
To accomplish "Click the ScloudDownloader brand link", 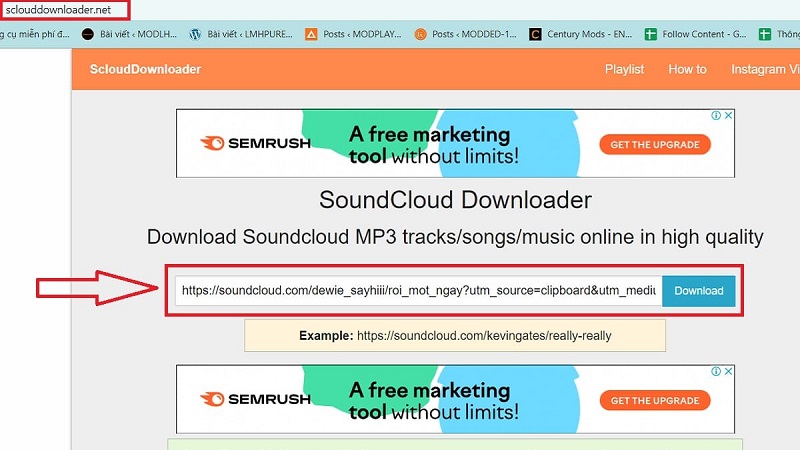I will pyautogui.click(x=143, y=69).
